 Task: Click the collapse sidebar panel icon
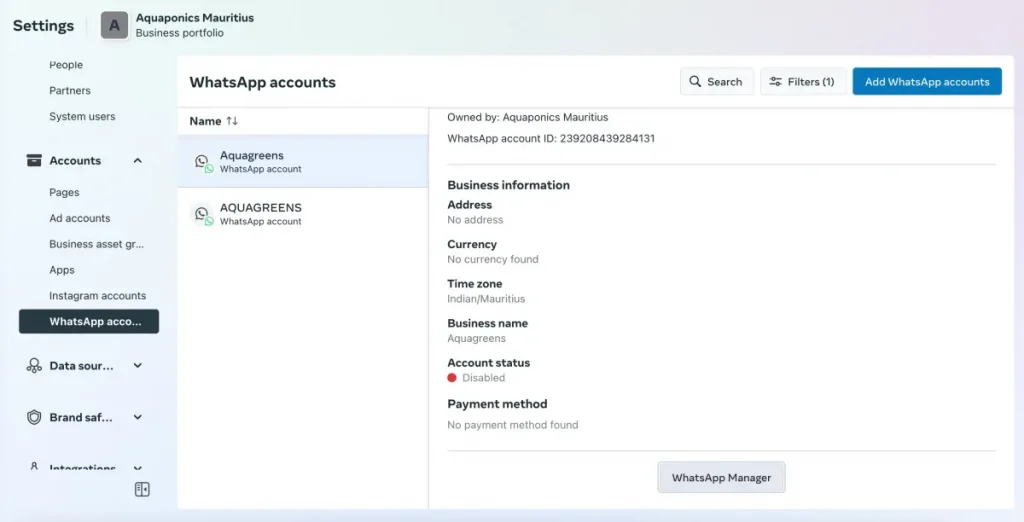[142, 489]
